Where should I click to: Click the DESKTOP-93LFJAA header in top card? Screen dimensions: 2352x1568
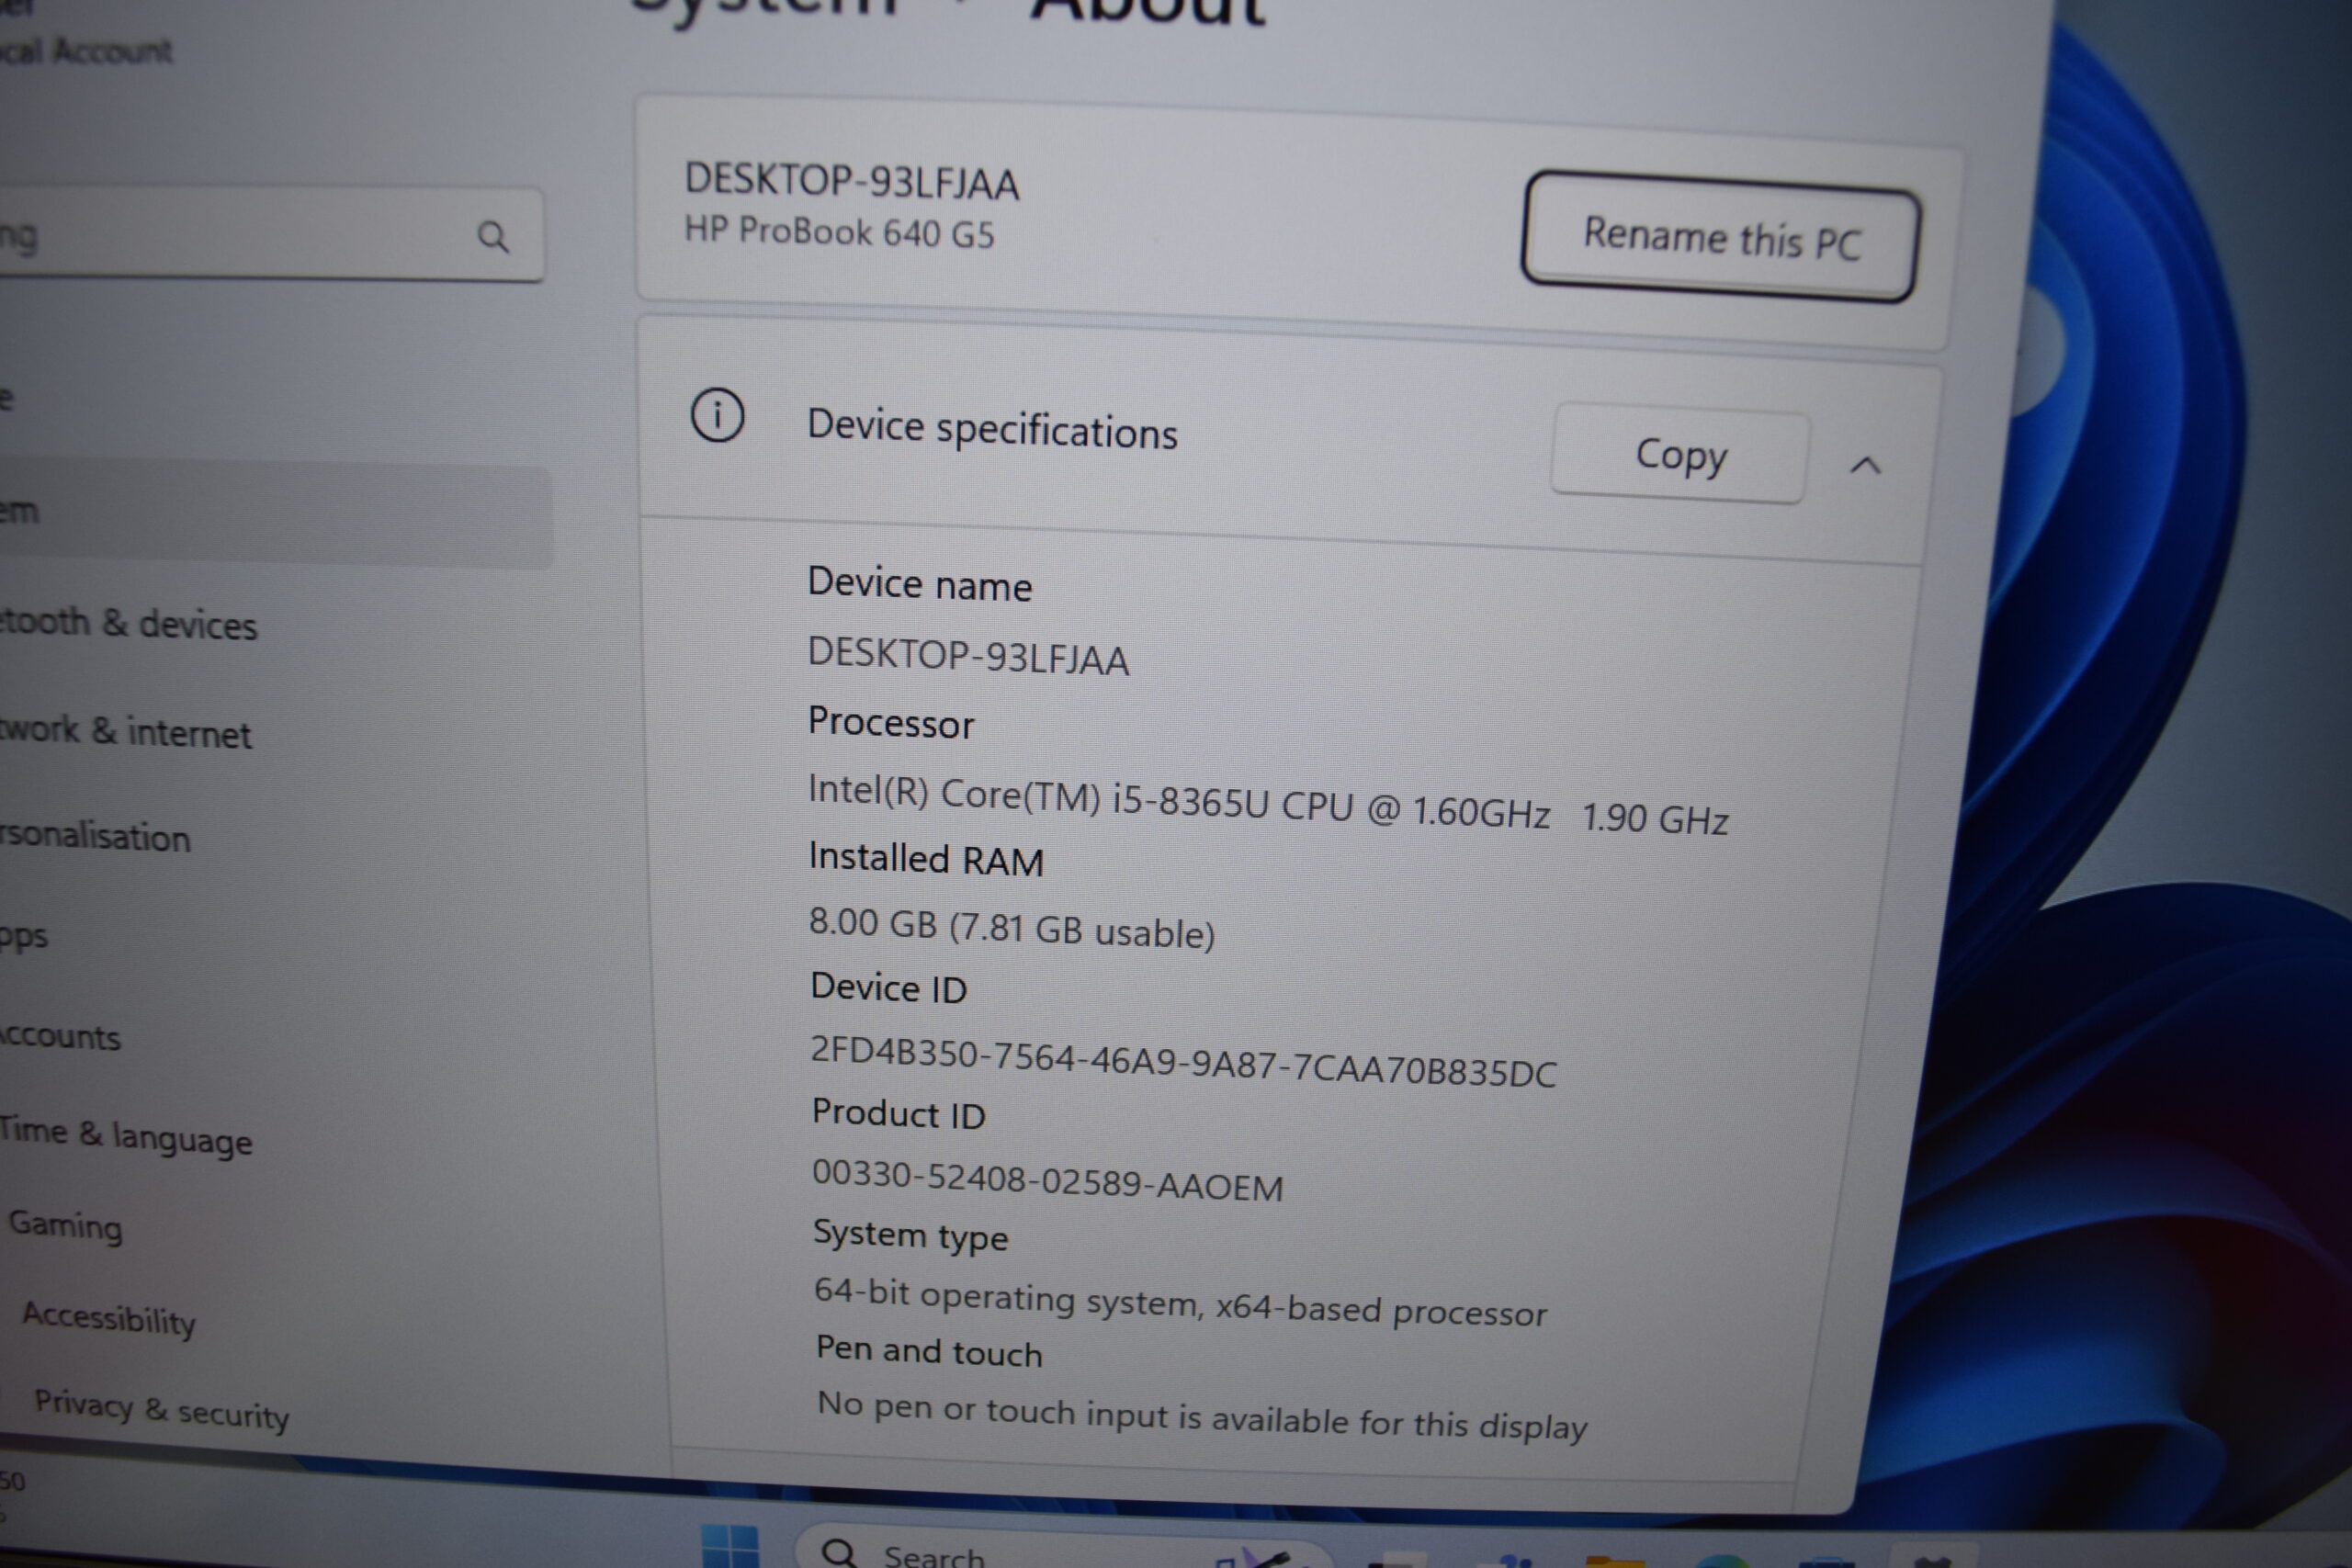click(851, 182)
